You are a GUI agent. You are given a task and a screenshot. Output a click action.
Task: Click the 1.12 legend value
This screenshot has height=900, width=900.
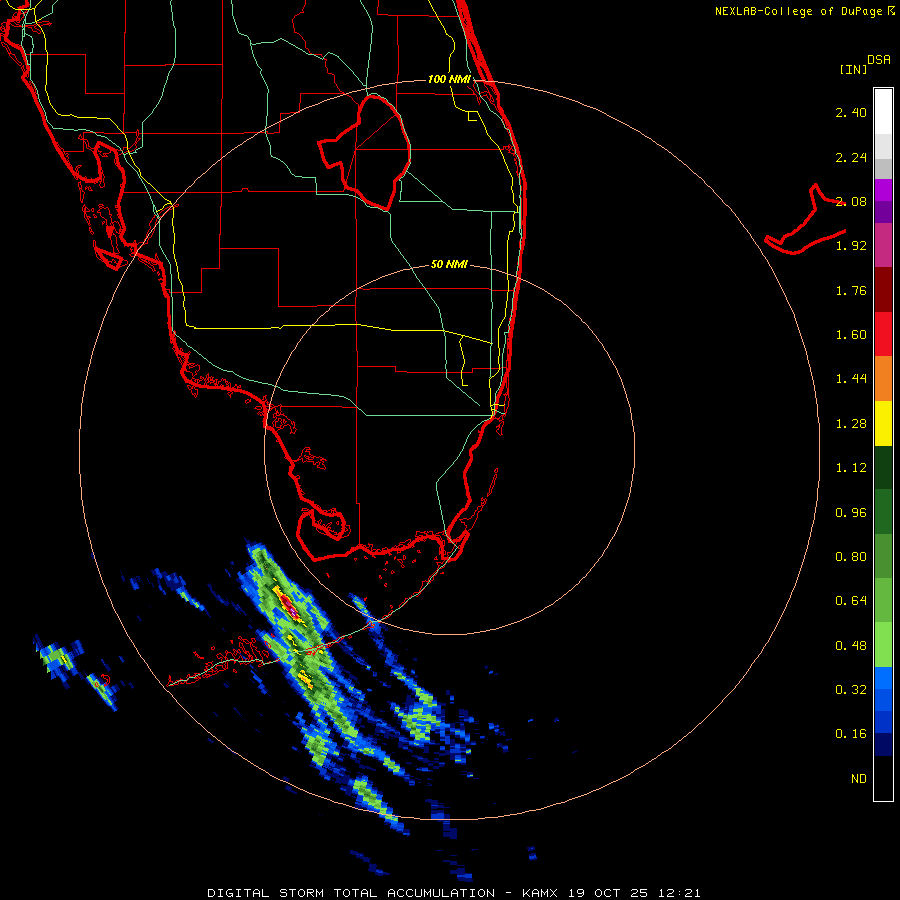point(851,468)
